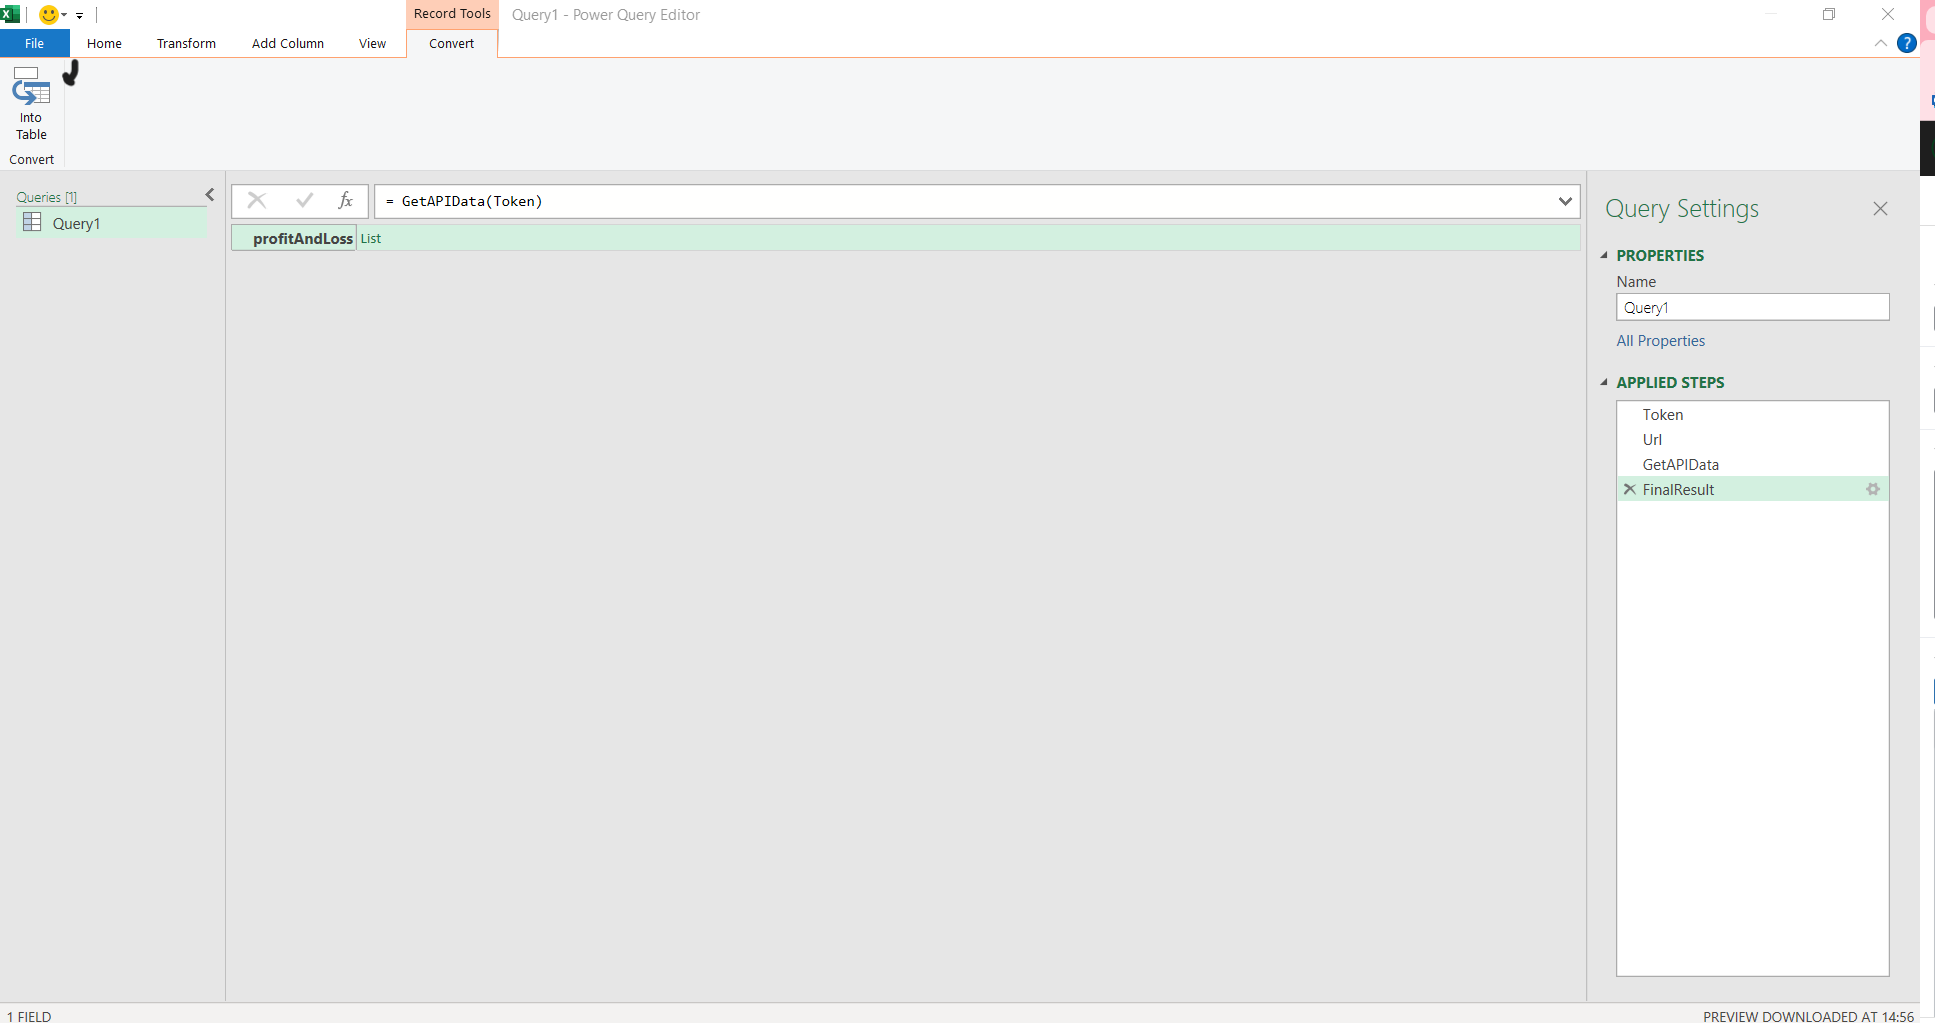
Task: Click the Excel icon in the title bar
Action: coord(9,13)
